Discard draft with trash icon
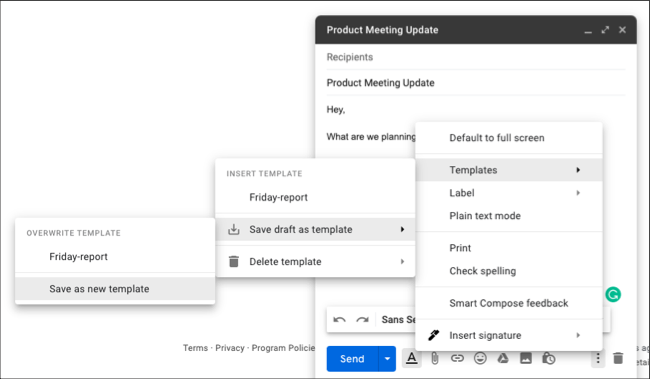The image size is (650, 379). [618, 358]
